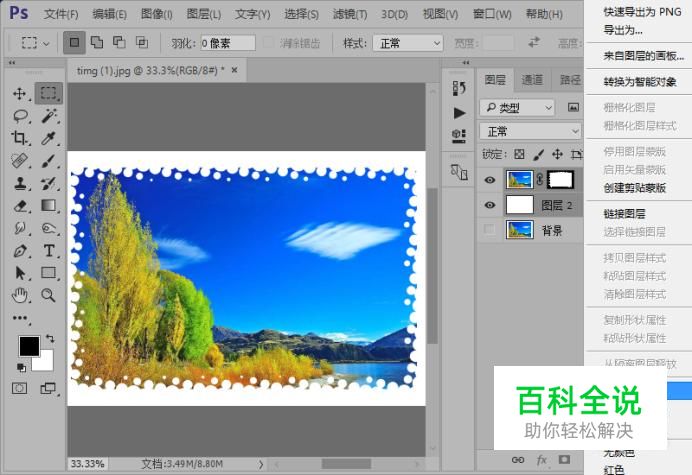Select the Move tool
This screenshot has height=475, width=692.
click(19, 93)
